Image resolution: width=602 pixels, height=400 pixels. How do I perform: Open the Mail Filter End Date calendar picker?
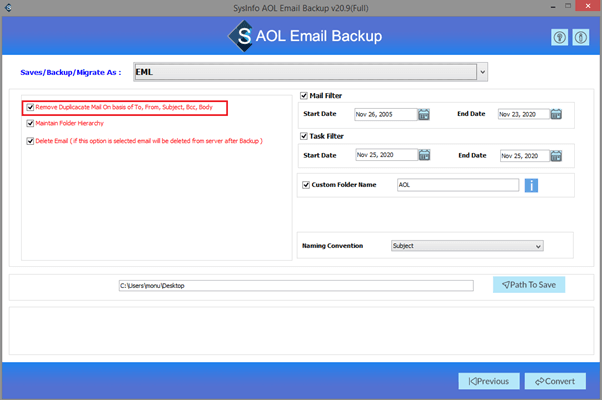(x=556, y=114)
